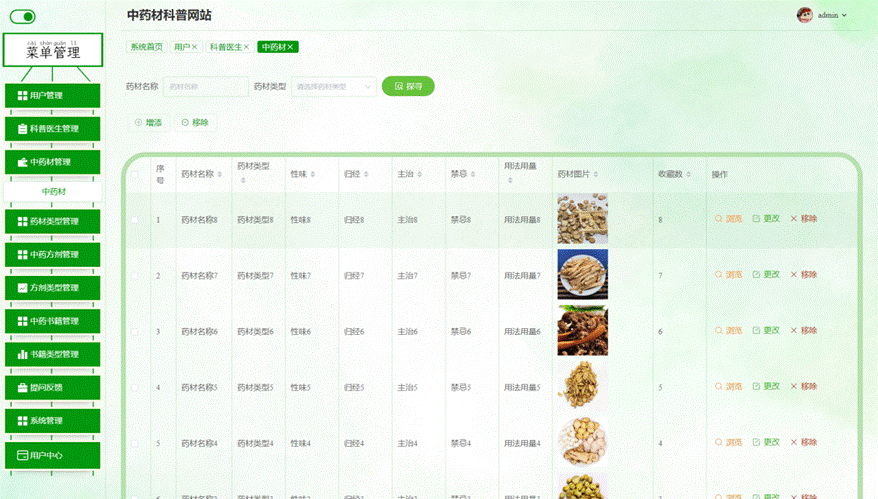This screenshot has height=499, width=878.
Task: Open 中药方剂管理 in sidebar
Action: [53, 254]
